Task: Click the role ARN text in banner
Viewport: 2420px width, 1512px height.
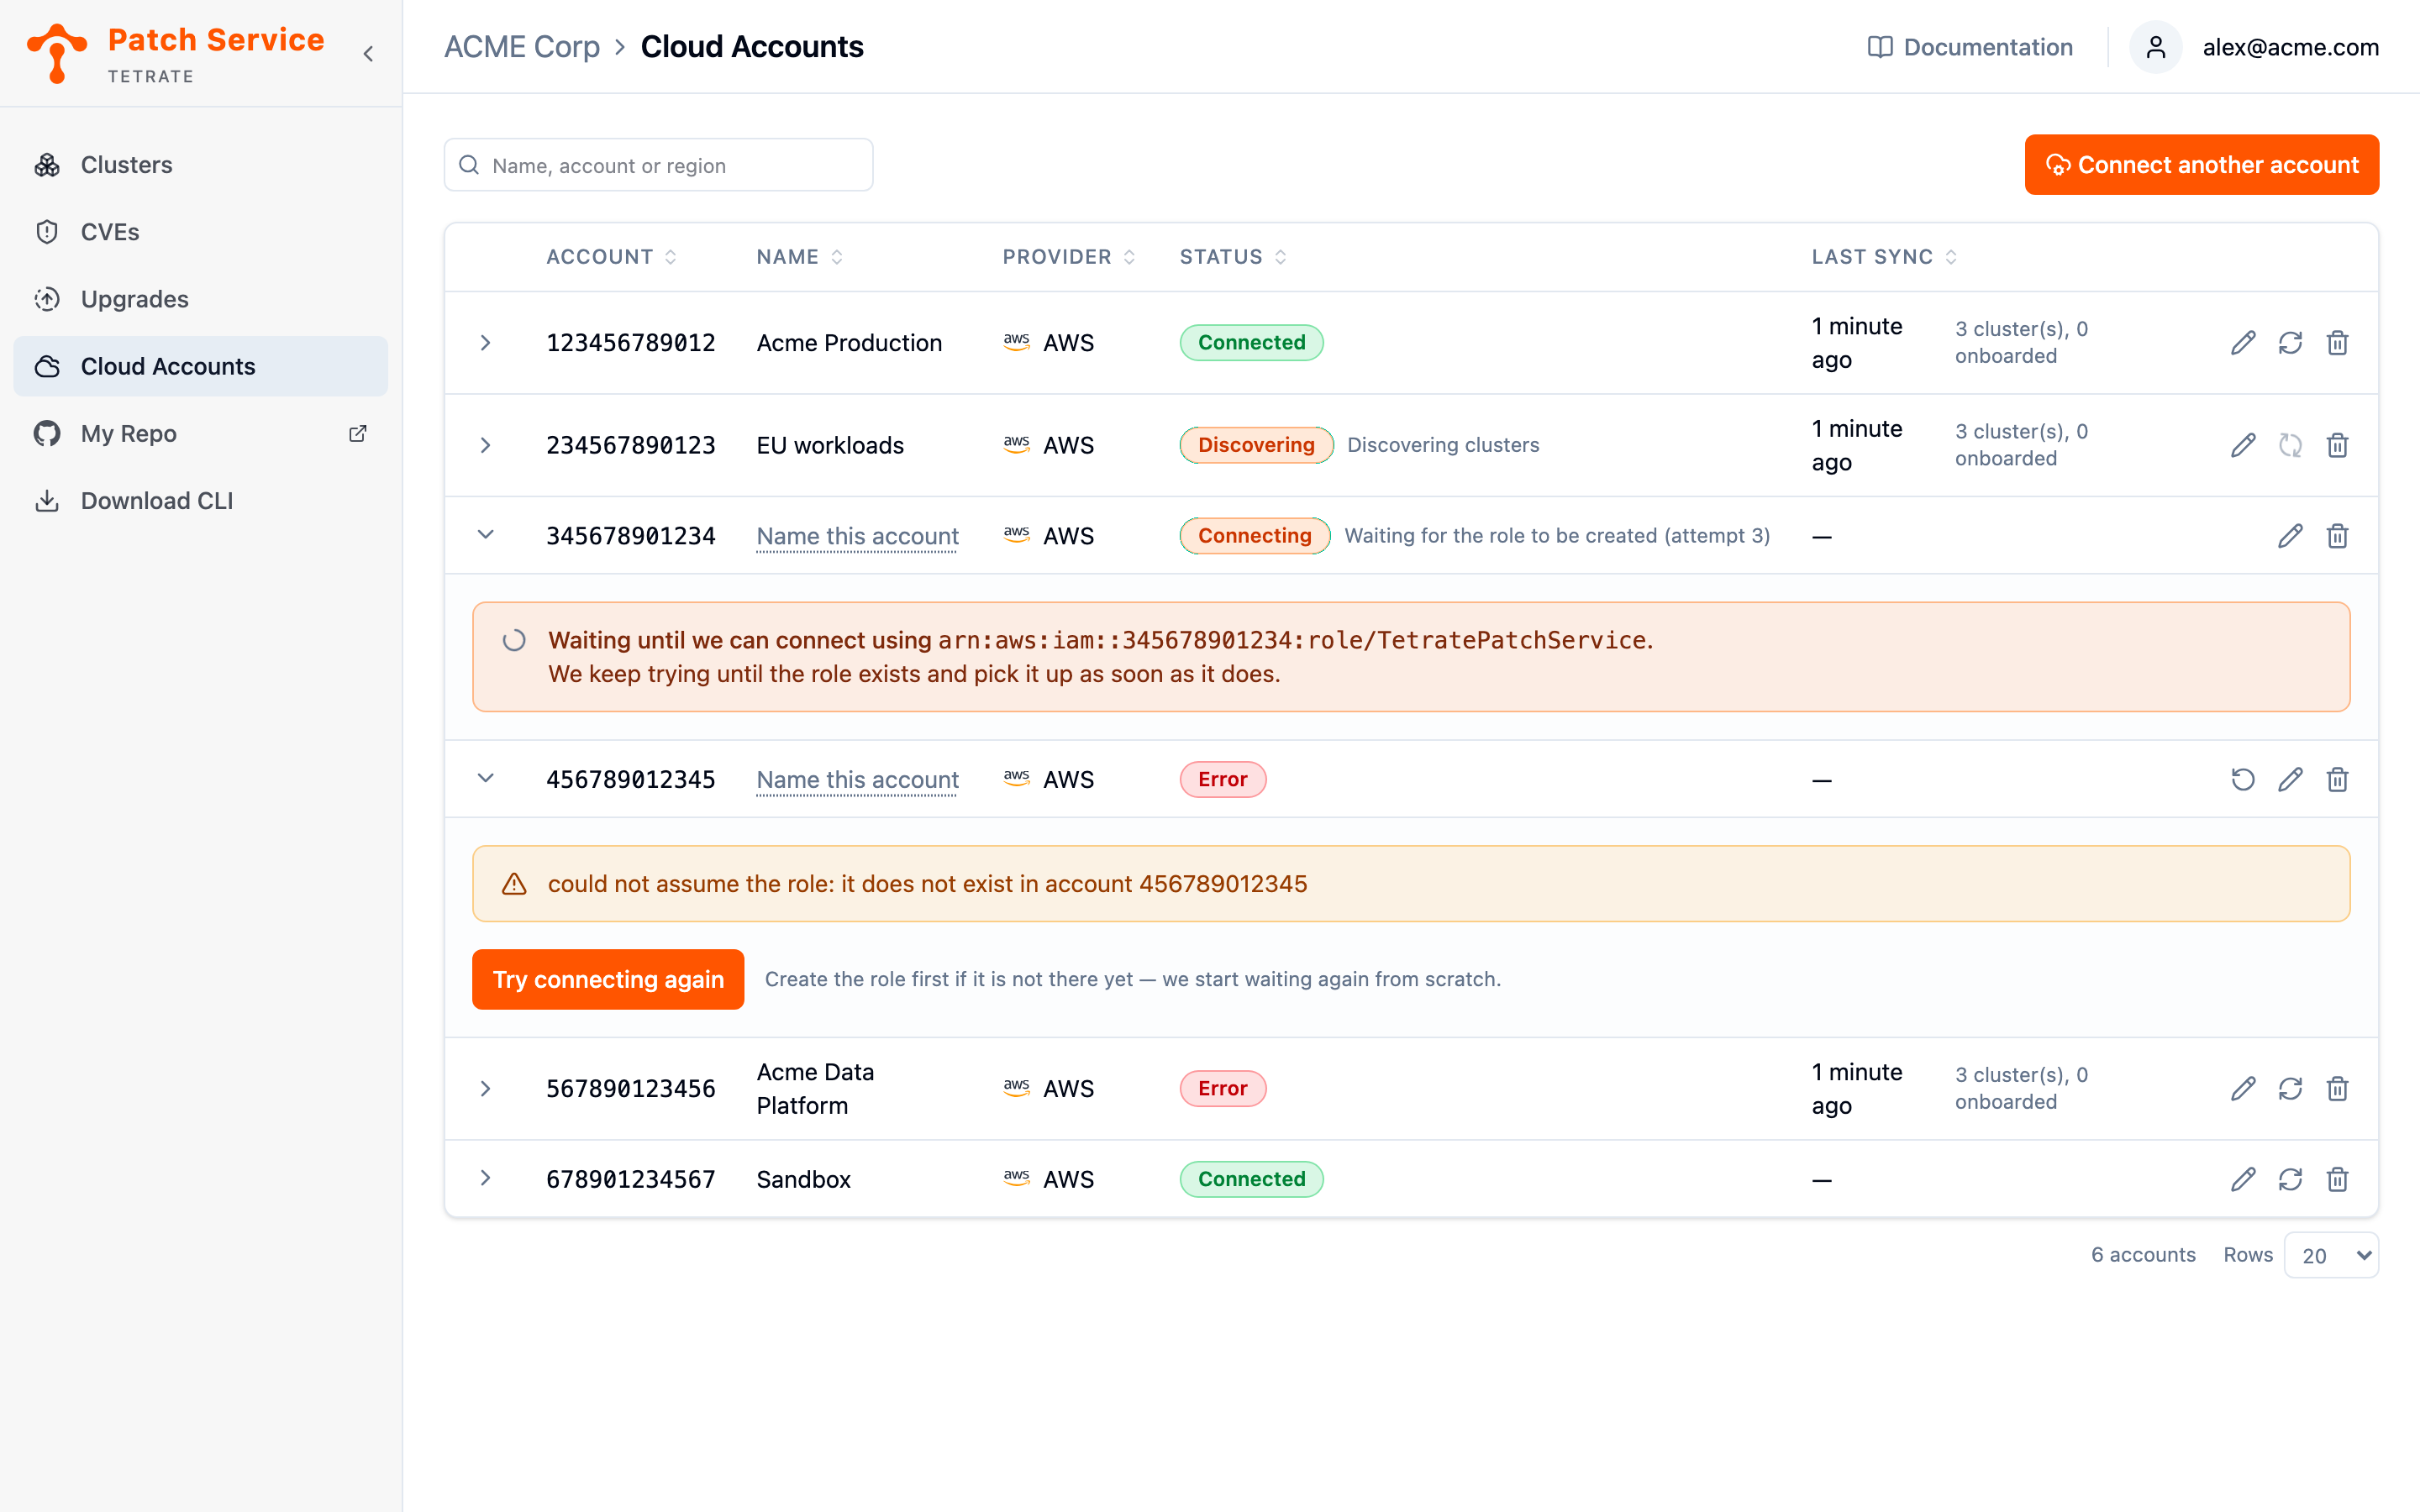Action: [x=1292, y=640]
